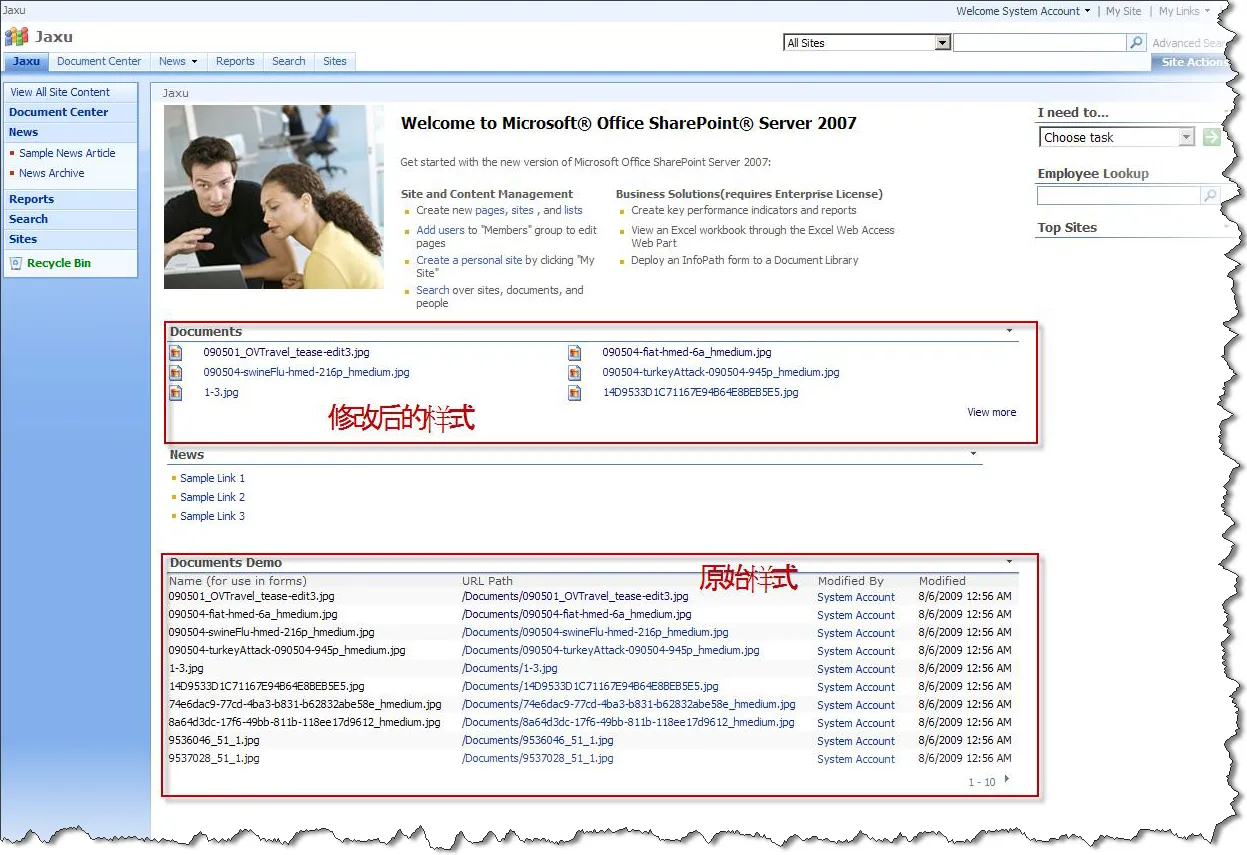Open /Documents/9536046_51_1.jpg URL path link
1247x855 pixels.
pos(537,740)
